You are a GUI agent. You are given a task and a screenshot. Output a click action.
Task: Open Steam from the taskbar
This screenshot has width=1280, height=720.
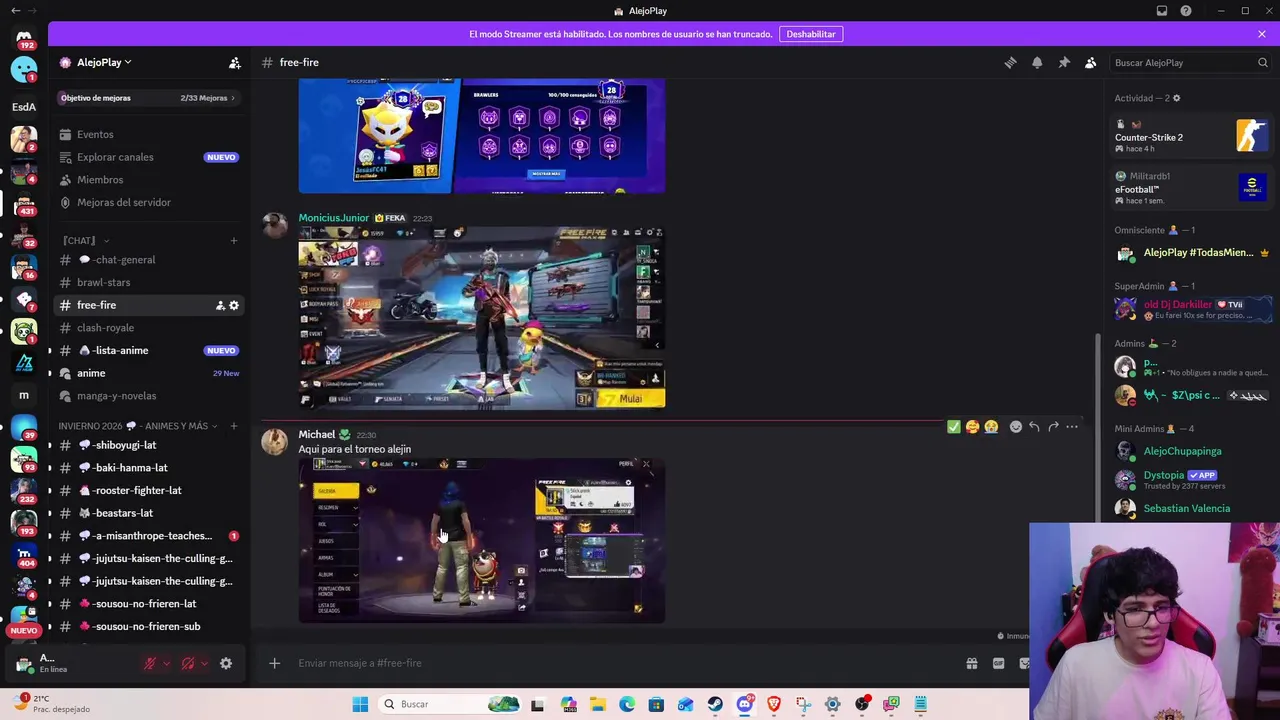click(715, 704)
